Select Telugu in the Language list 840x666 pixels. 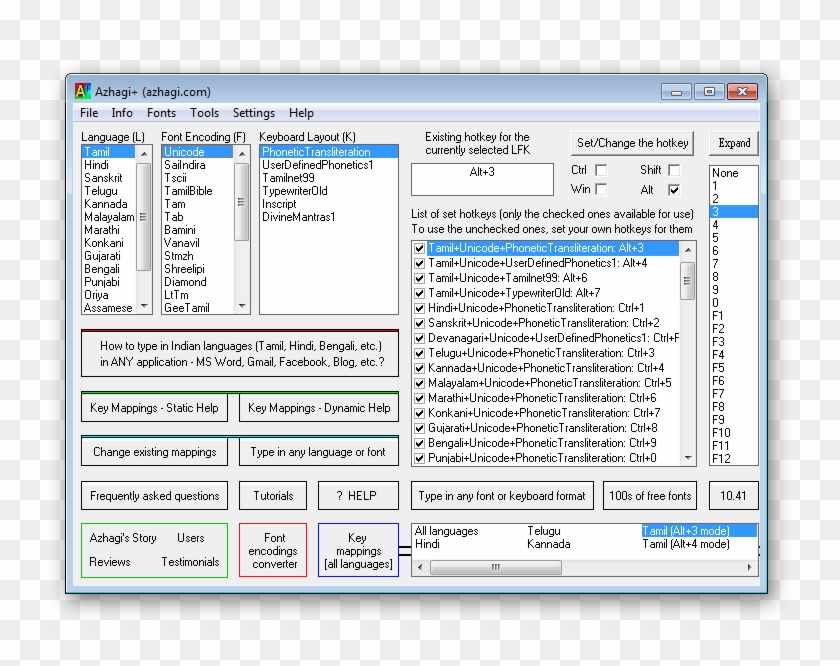[x=100, y=191]
